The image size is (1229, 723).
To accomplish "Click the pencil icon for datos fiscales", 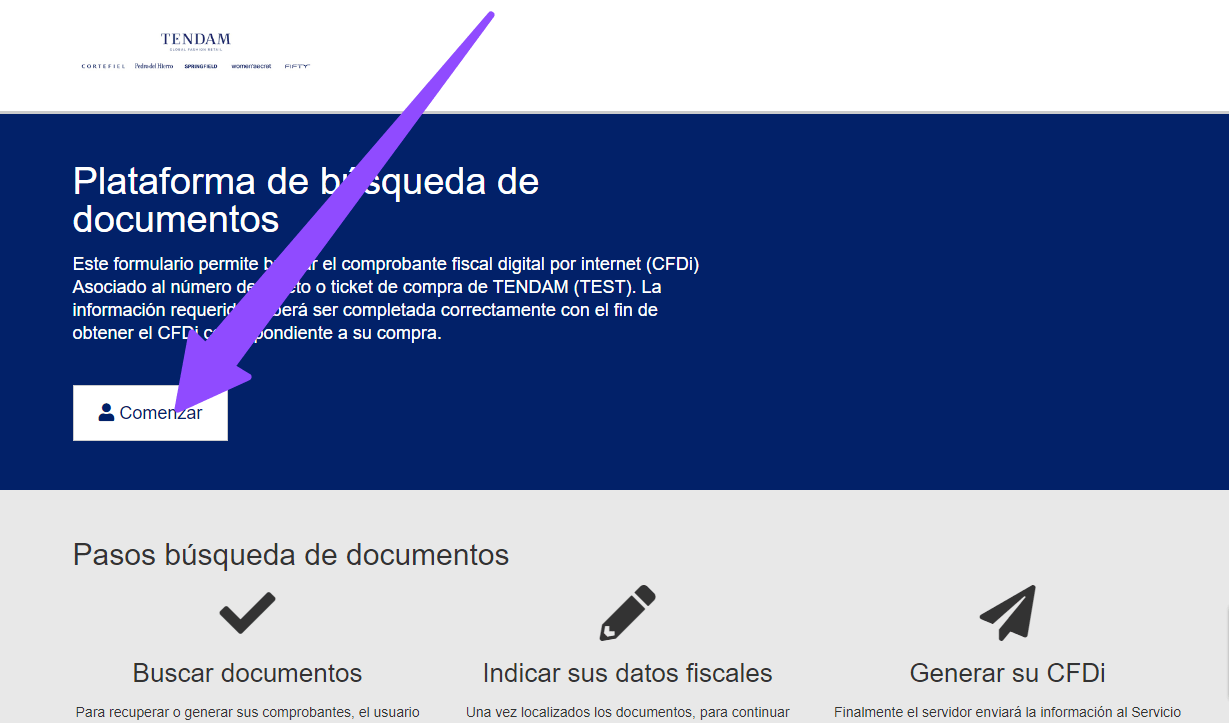I will tap(627, 612).
